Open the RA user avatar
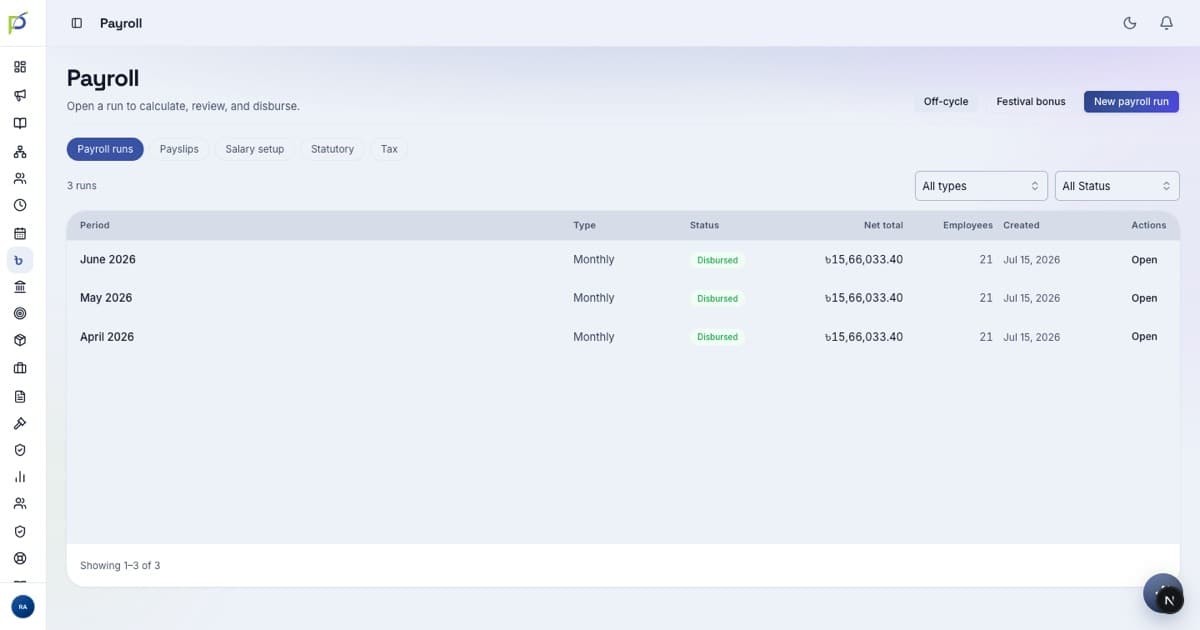 [x=22, y=606]
